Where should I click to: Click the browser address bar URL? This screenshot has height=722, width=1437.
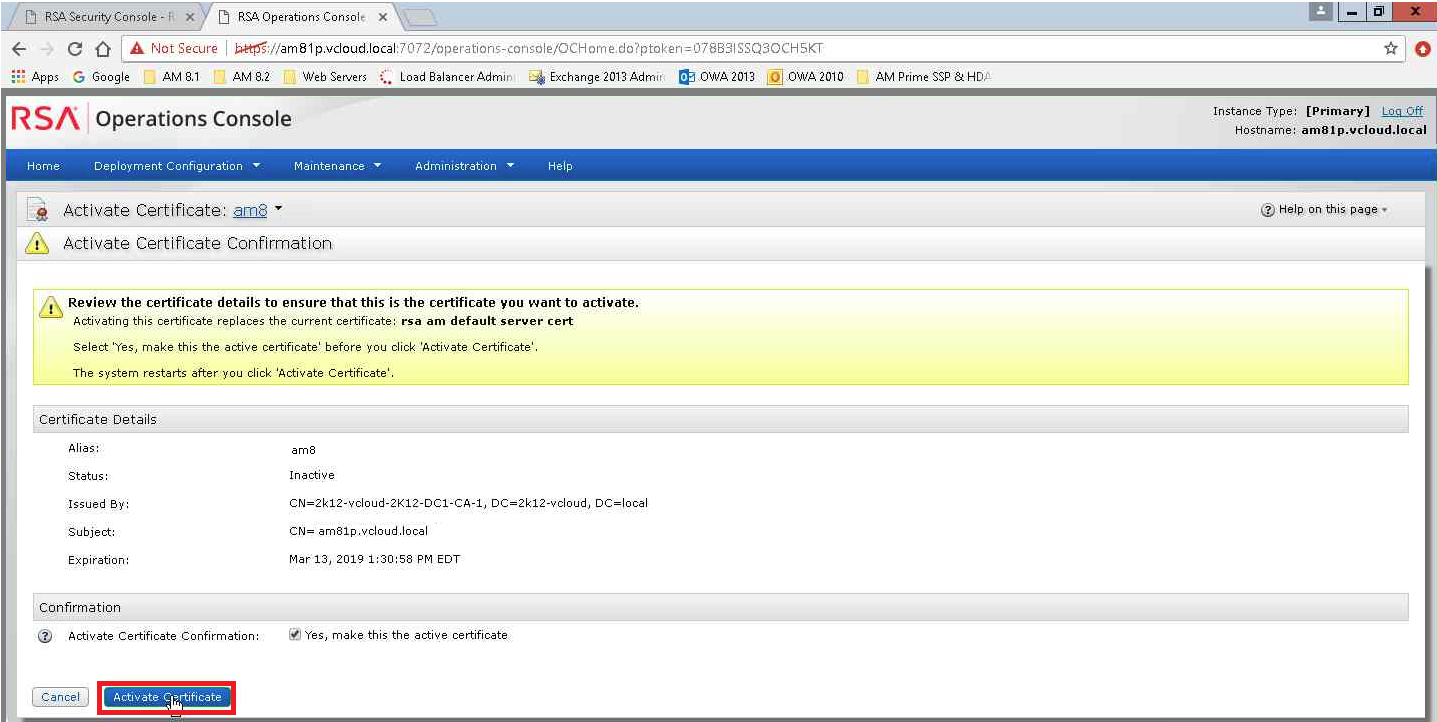[600, 49]
